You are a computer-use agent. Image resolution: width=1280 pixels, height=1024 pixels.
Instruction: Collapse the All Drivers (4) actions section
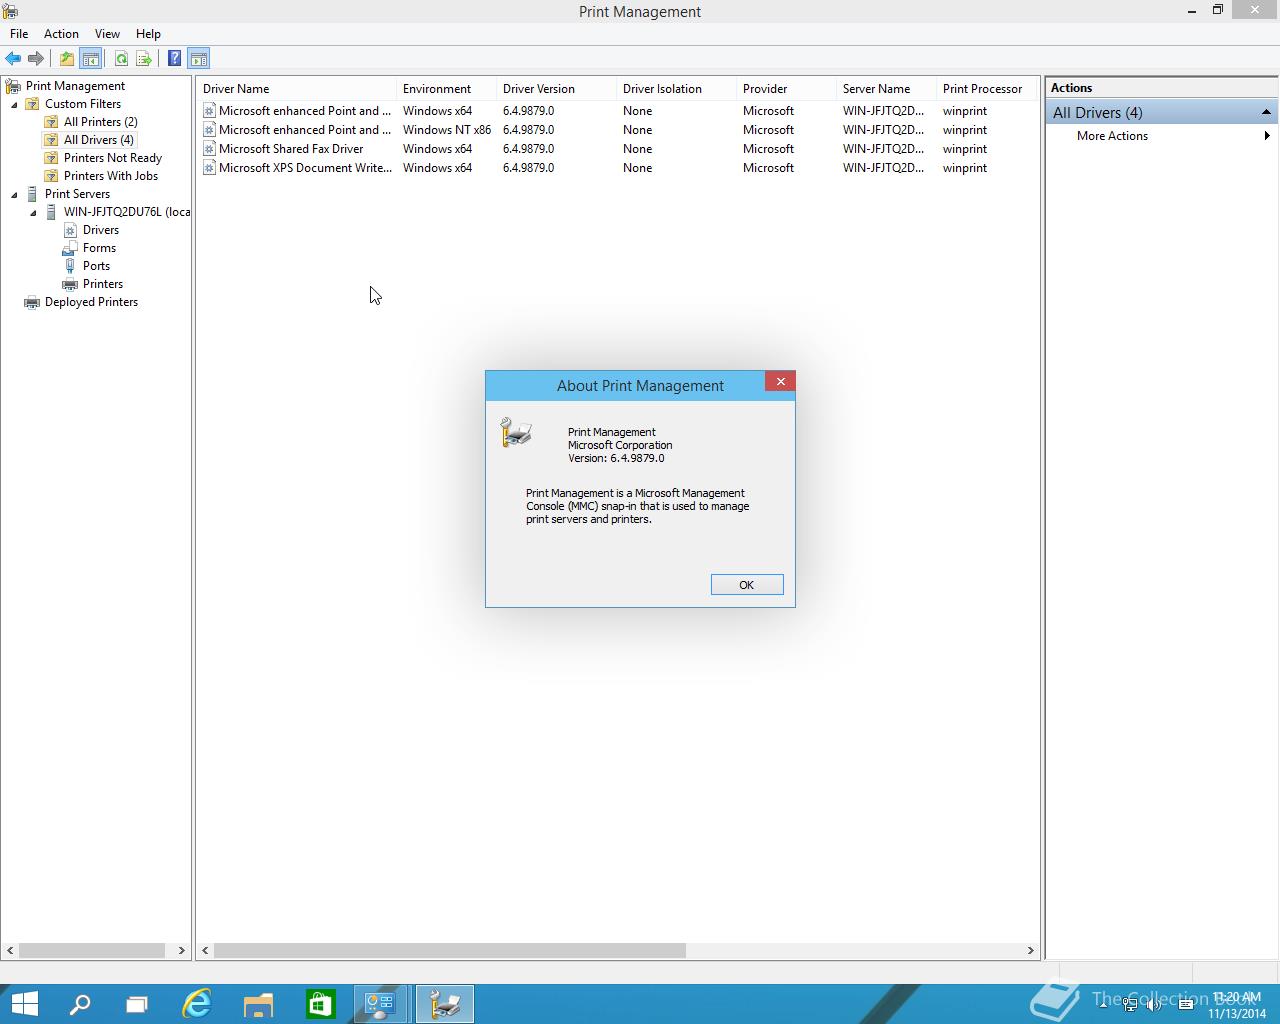(1266, 112)
